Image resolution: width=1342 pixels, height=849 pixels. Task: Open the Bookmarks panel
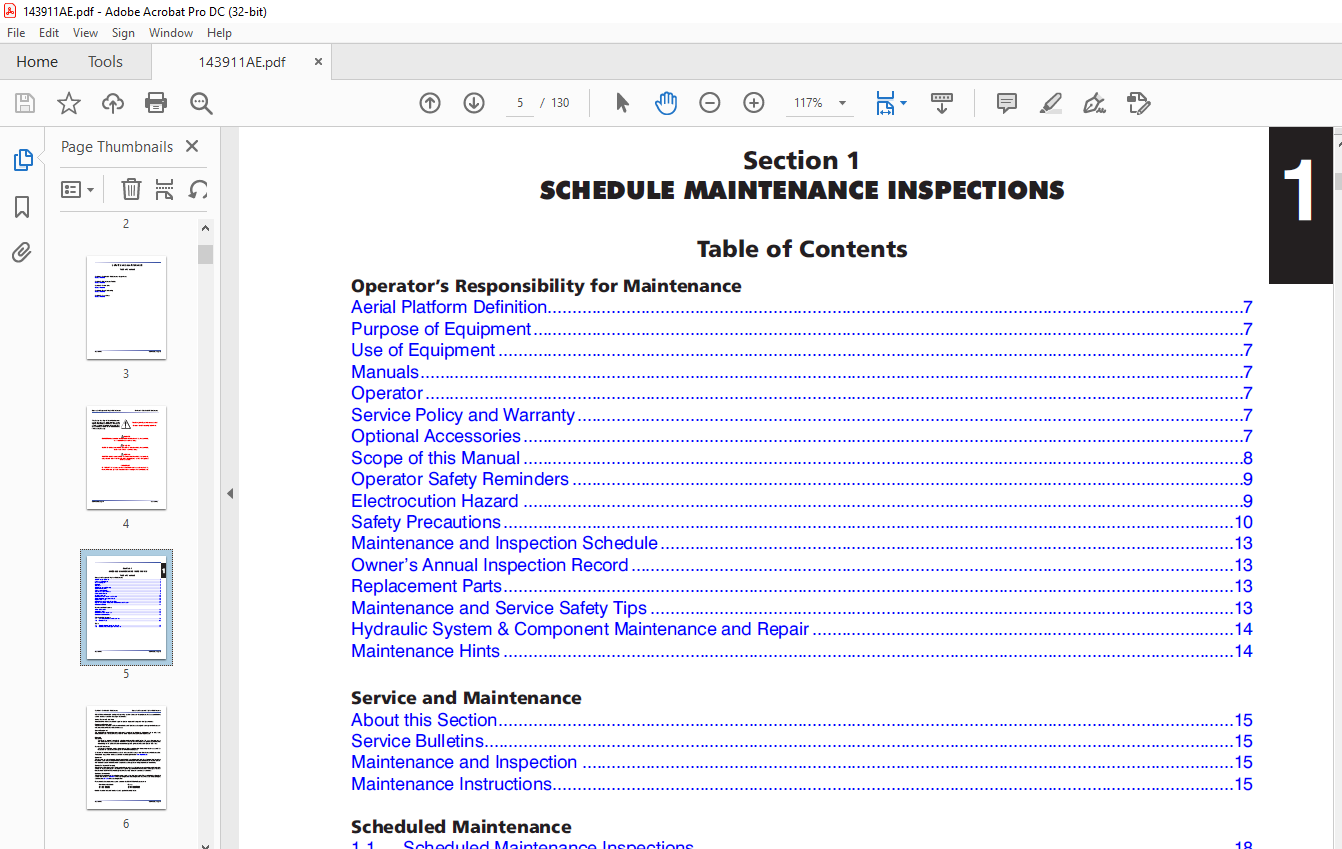[22, 207]
